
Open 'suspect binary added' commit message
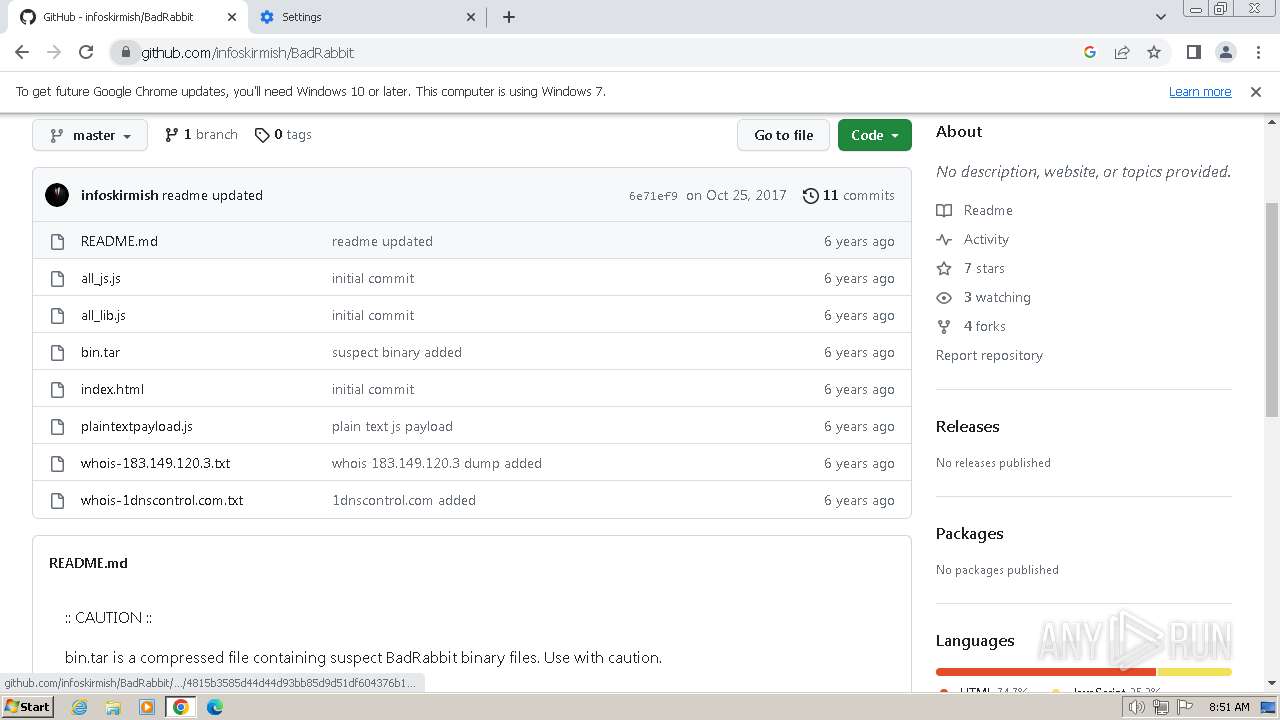[x=397, y=352]
